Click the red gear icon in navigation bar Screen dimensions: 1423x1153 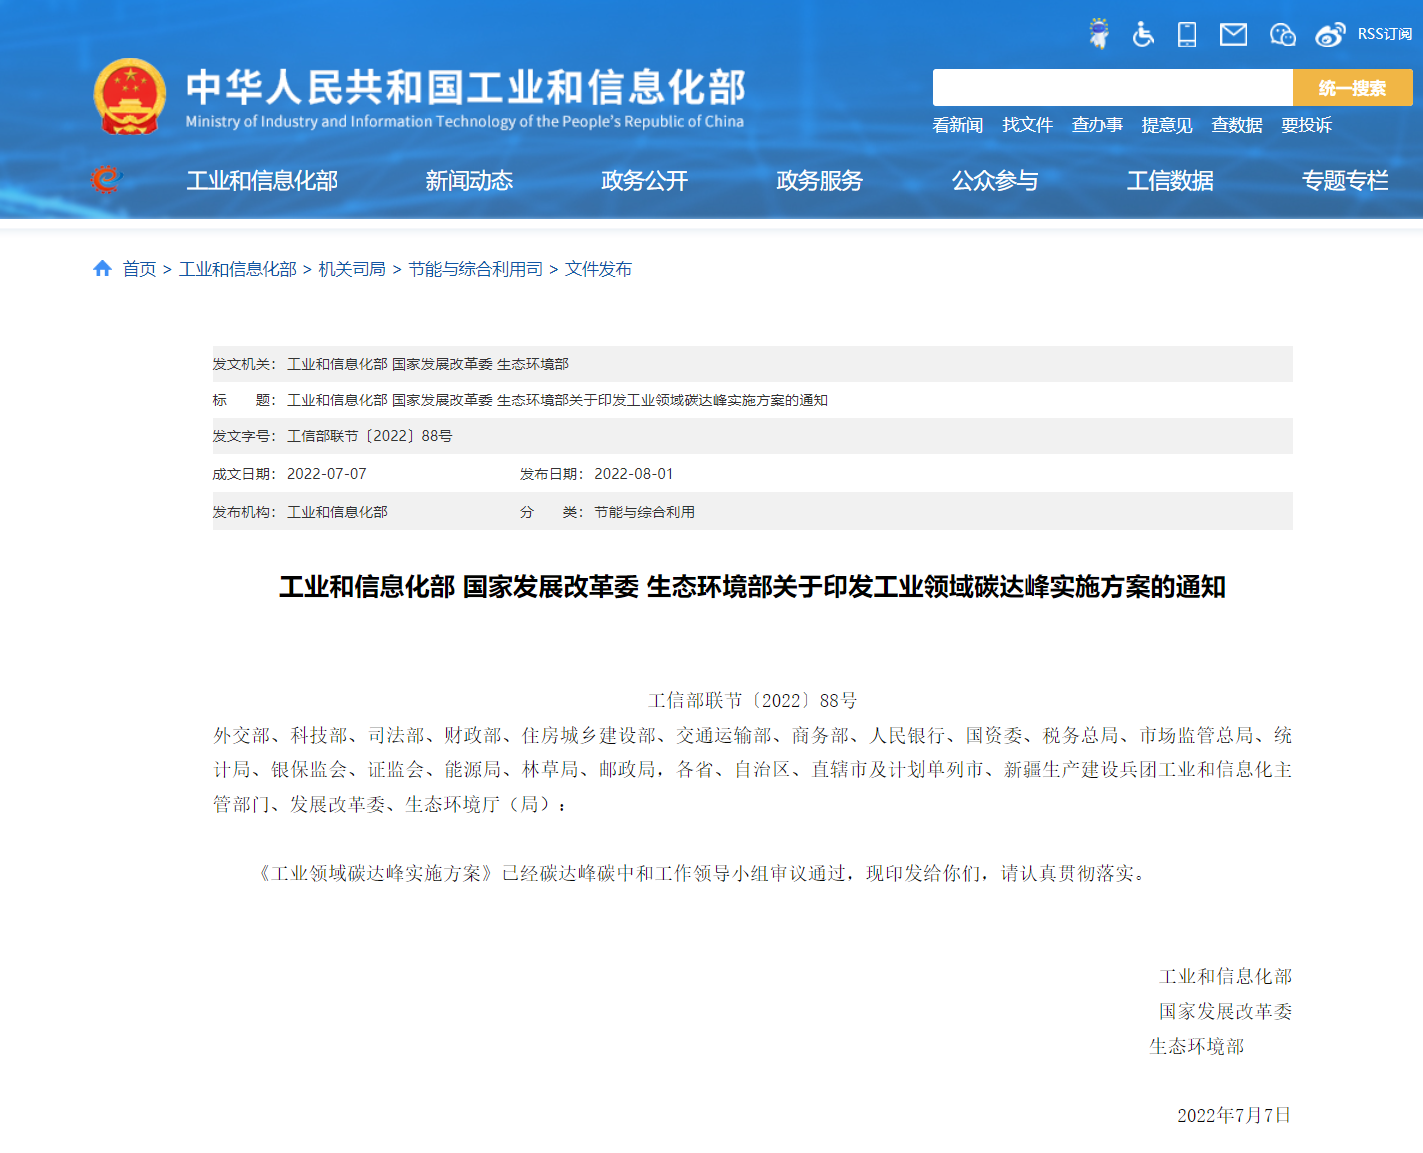tap(105, 180)
